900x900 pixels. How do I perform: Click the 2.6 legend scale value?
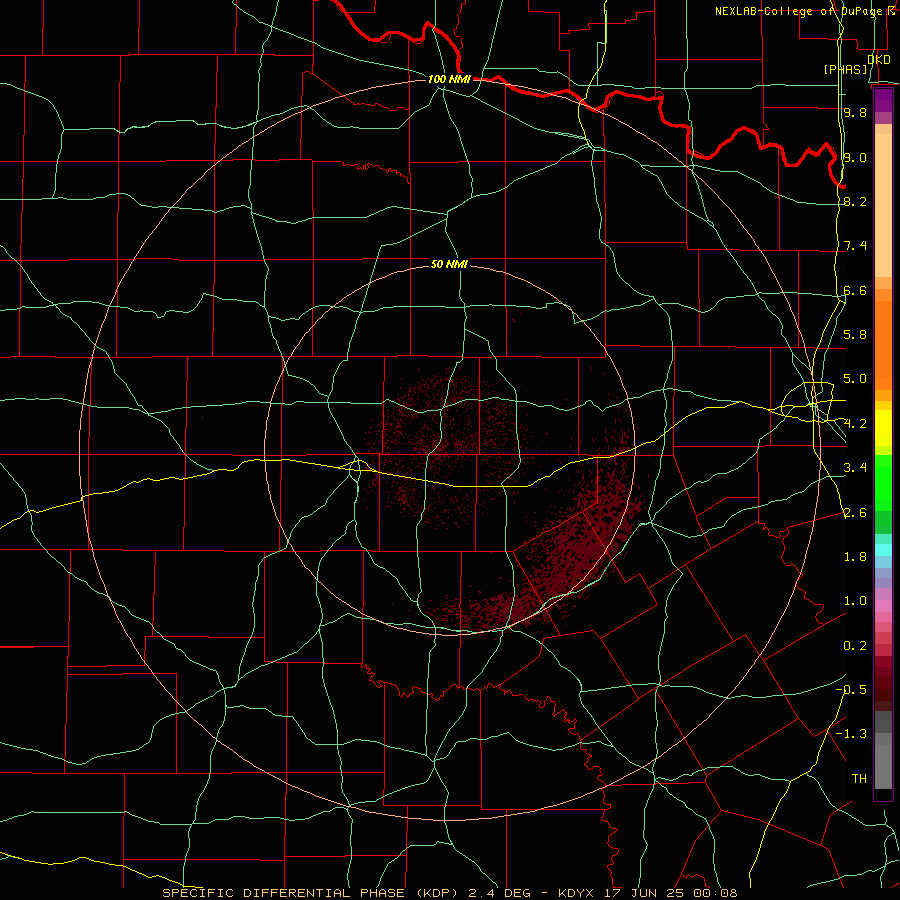point(855,513)
